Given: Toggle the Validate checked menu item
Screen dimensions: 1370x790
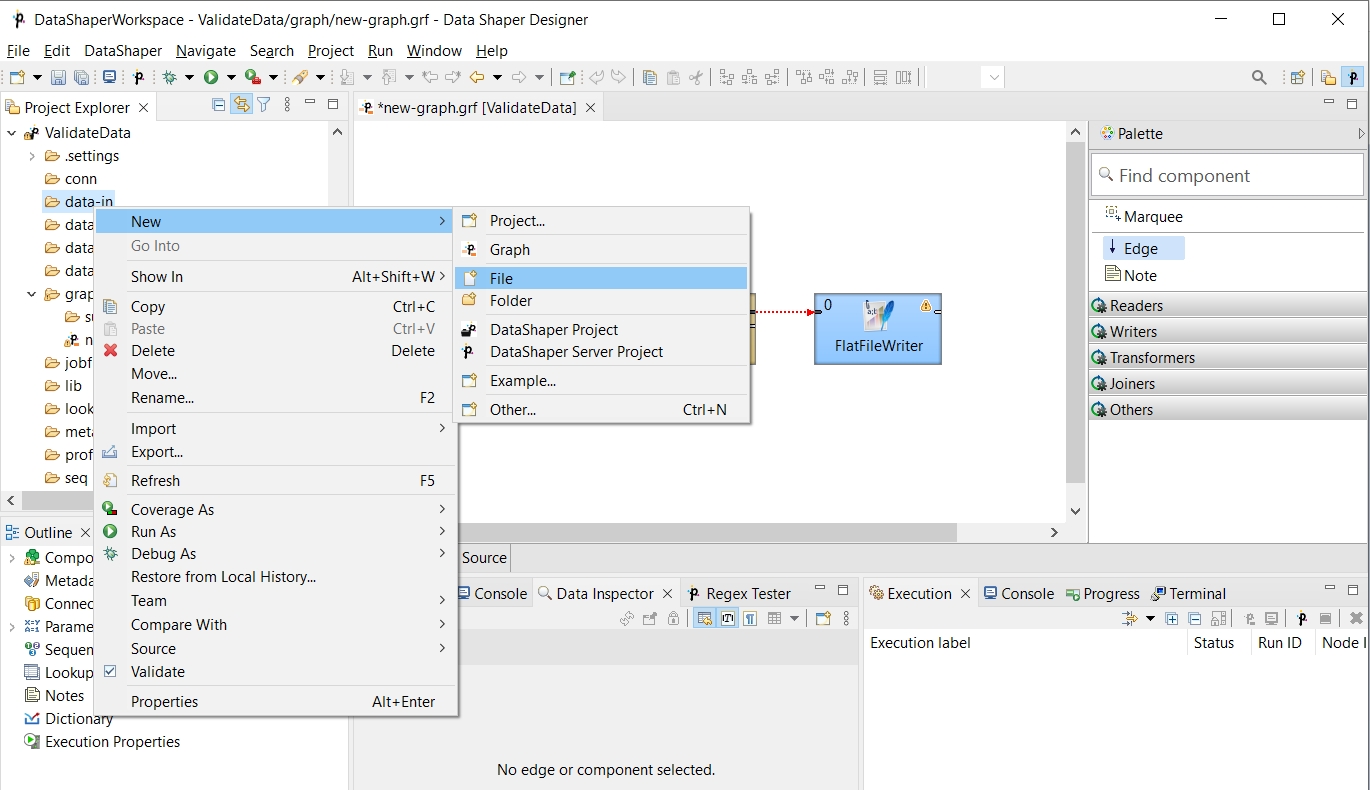Looking at the screenshot, I should click(158, 672).
